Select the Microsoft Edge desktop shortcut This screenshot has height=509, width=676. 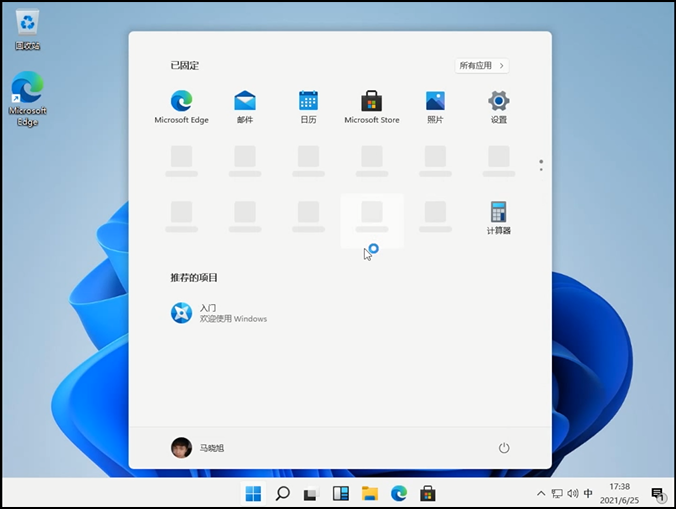pos(28,99)
